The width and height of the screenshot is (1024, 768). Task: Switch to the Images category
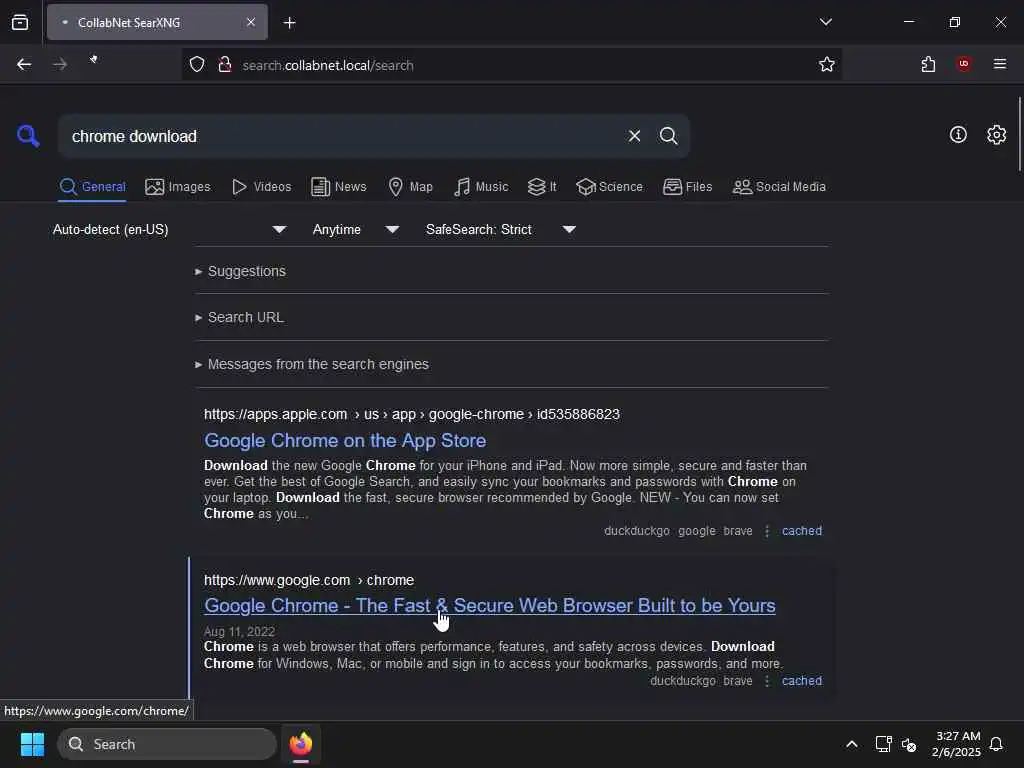click(x=178, y=187)
